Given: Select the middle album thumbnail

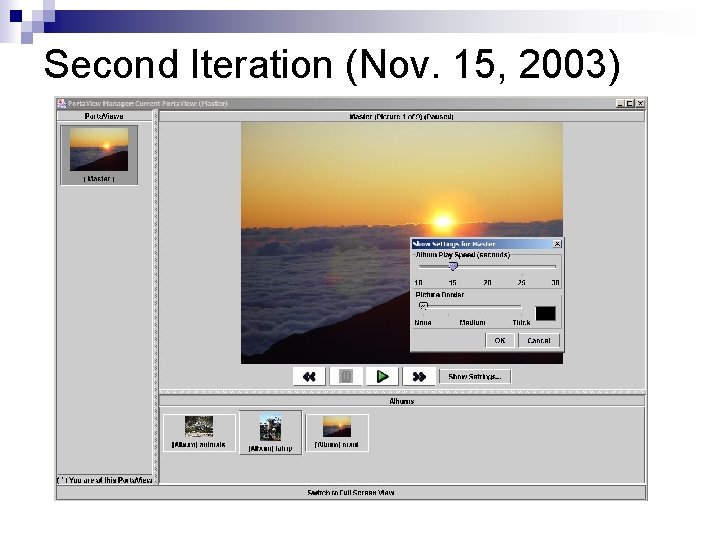Looking at the screenshot, I should click(x=270, y=433).
